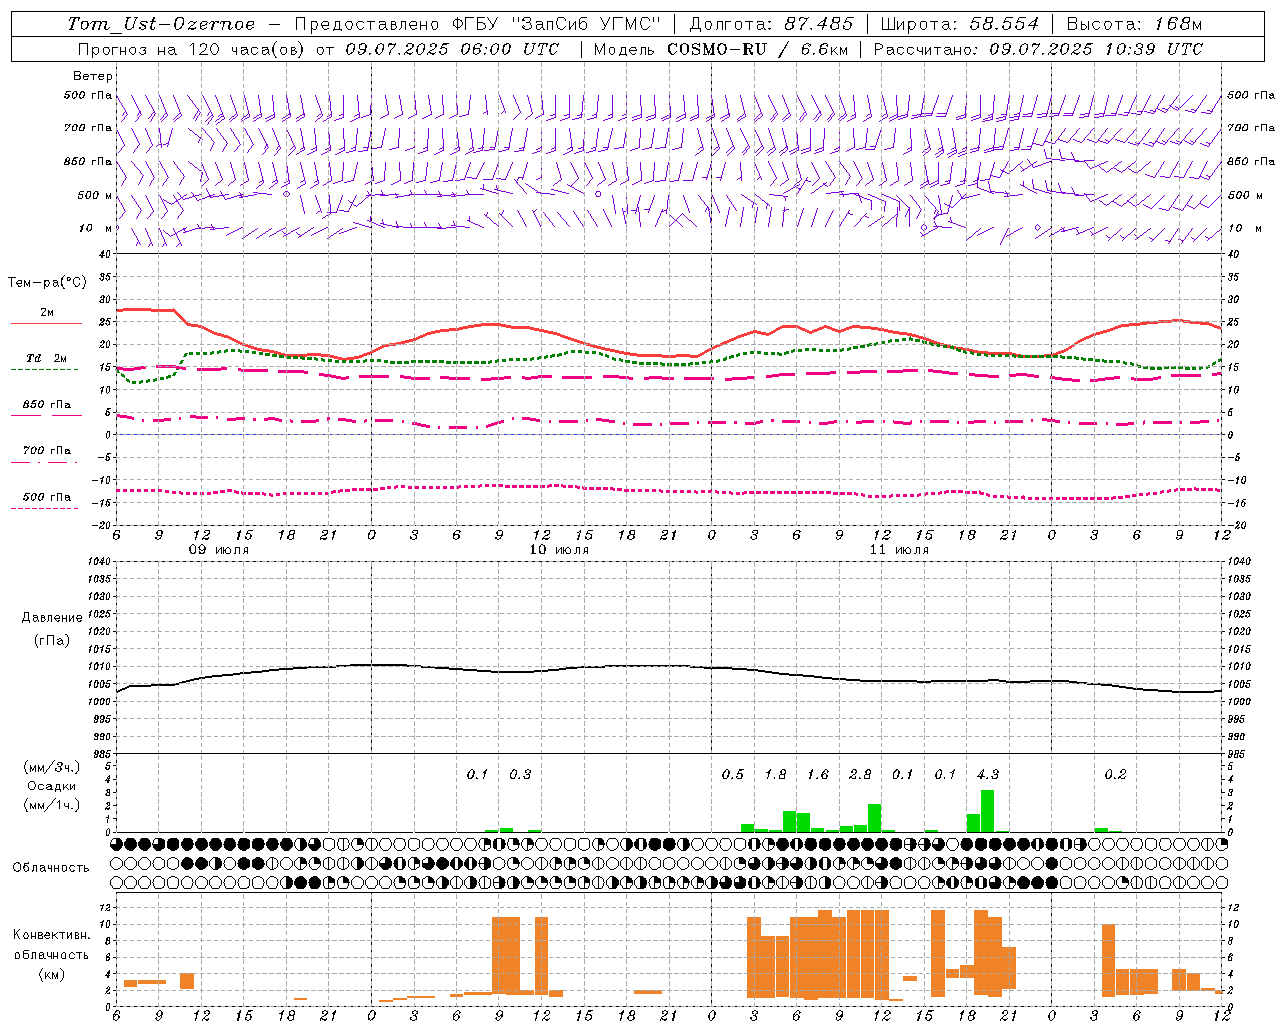Click the (мм/1ч.) precipitation unit label
1280x1024 pixels.
[52, 805]
